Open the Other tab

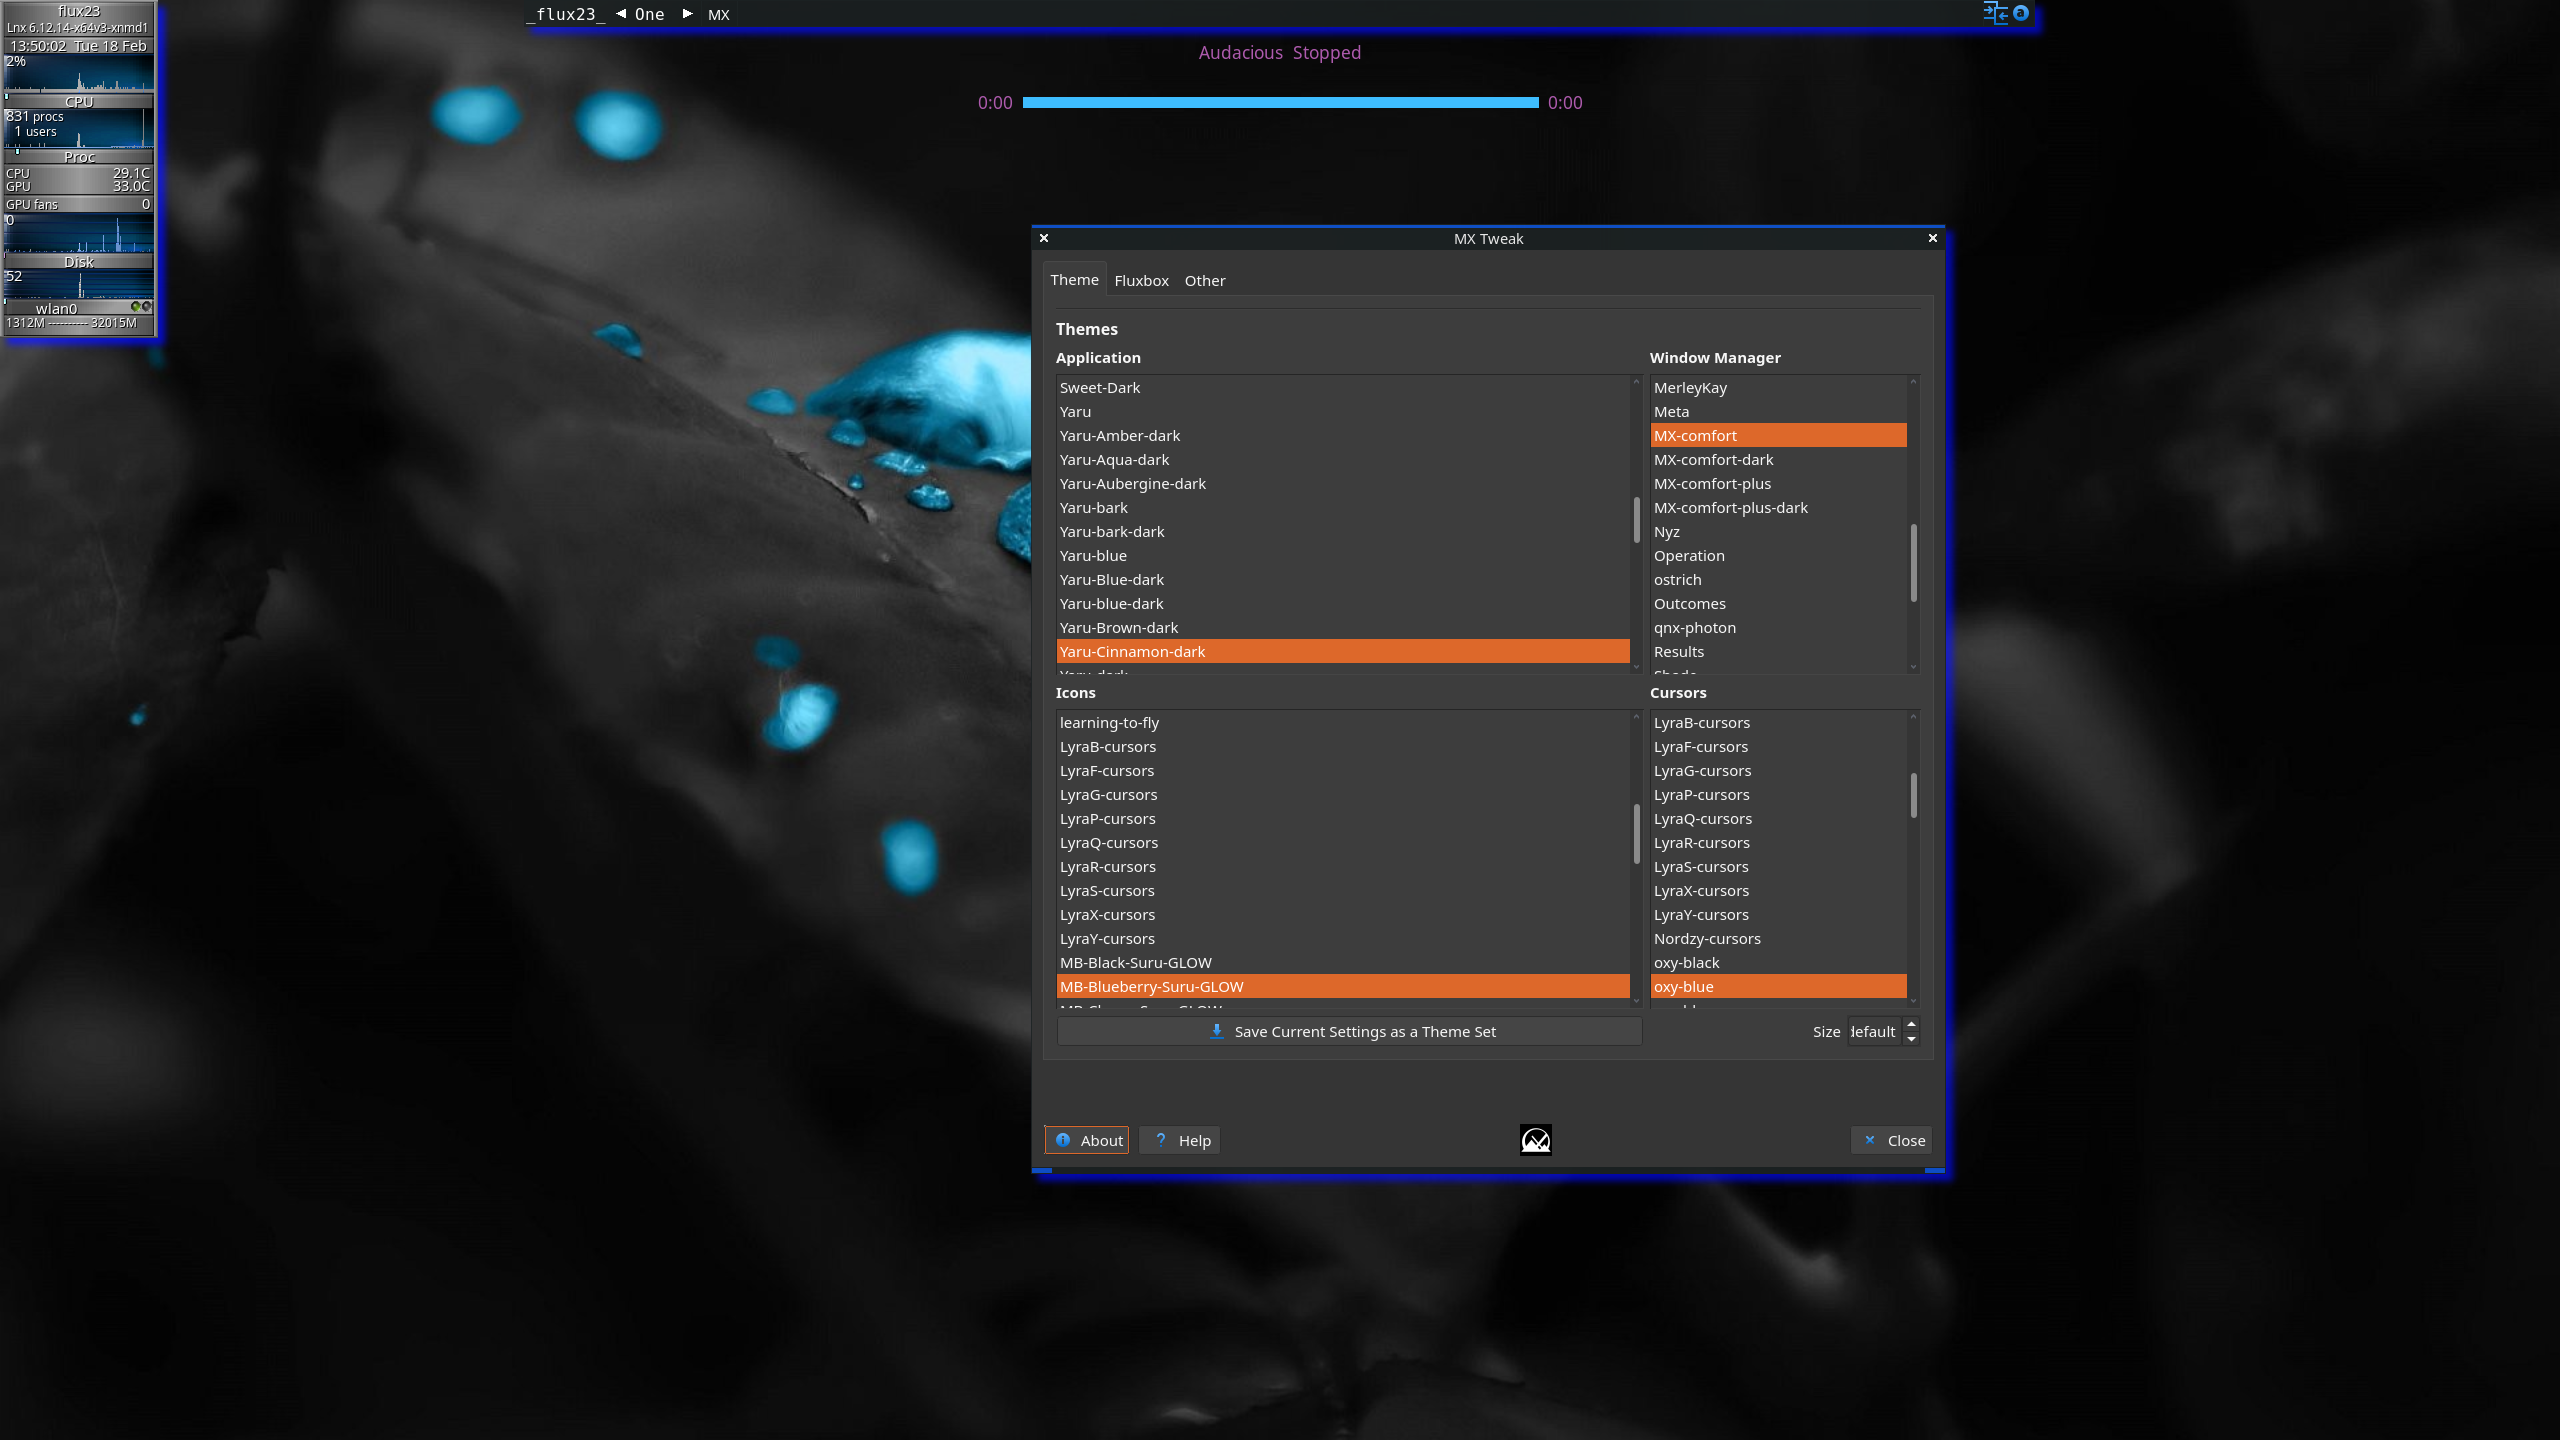pos(1204,281)
